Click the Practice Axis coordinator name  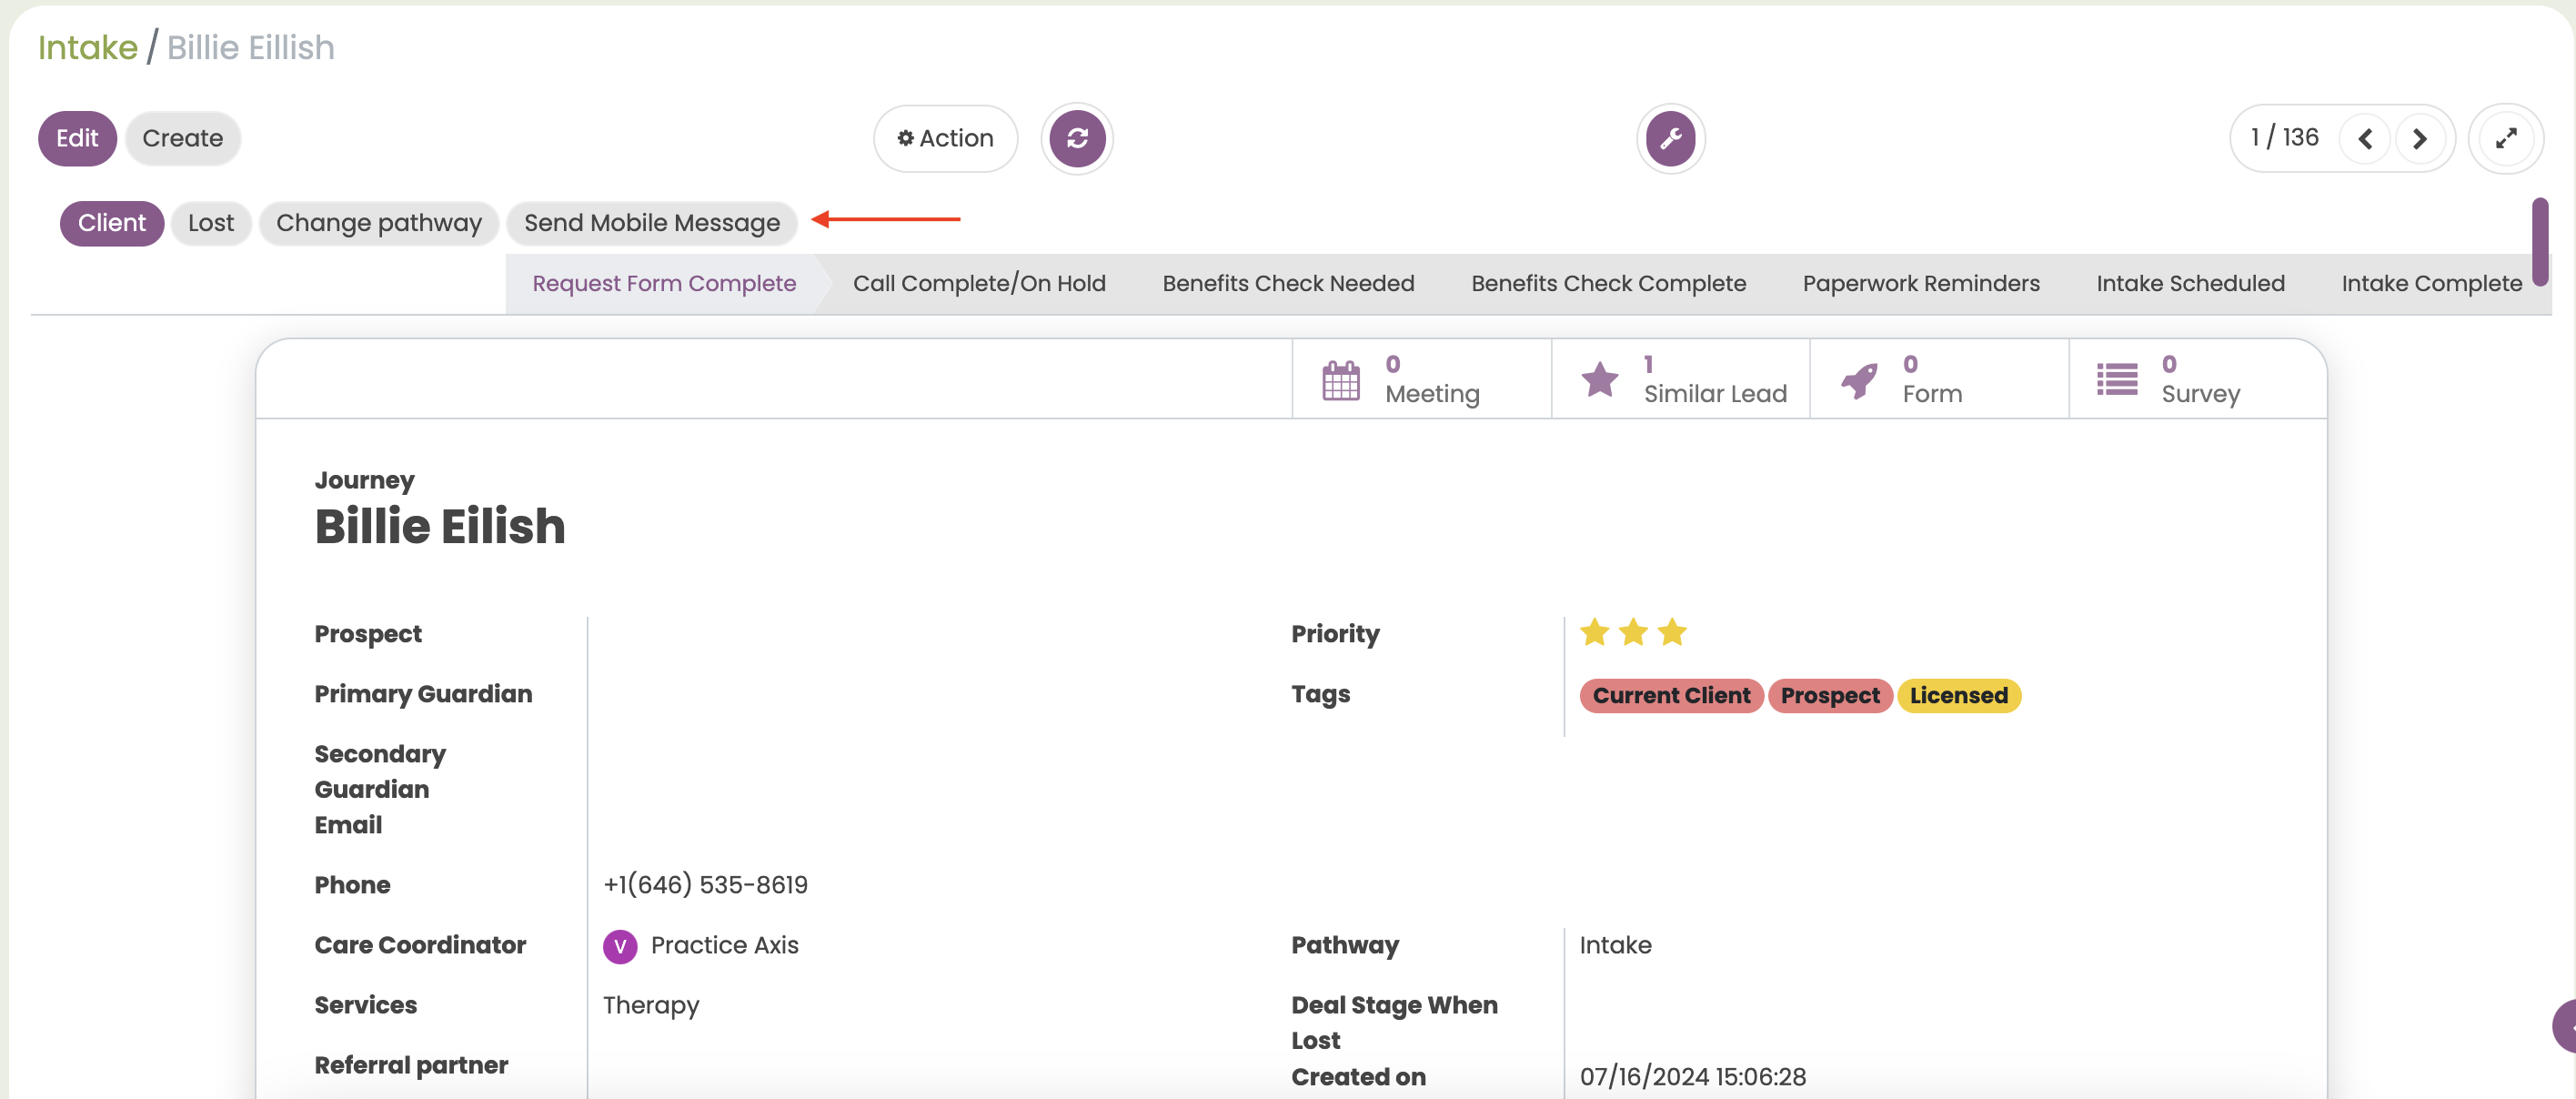pos(724,946)
